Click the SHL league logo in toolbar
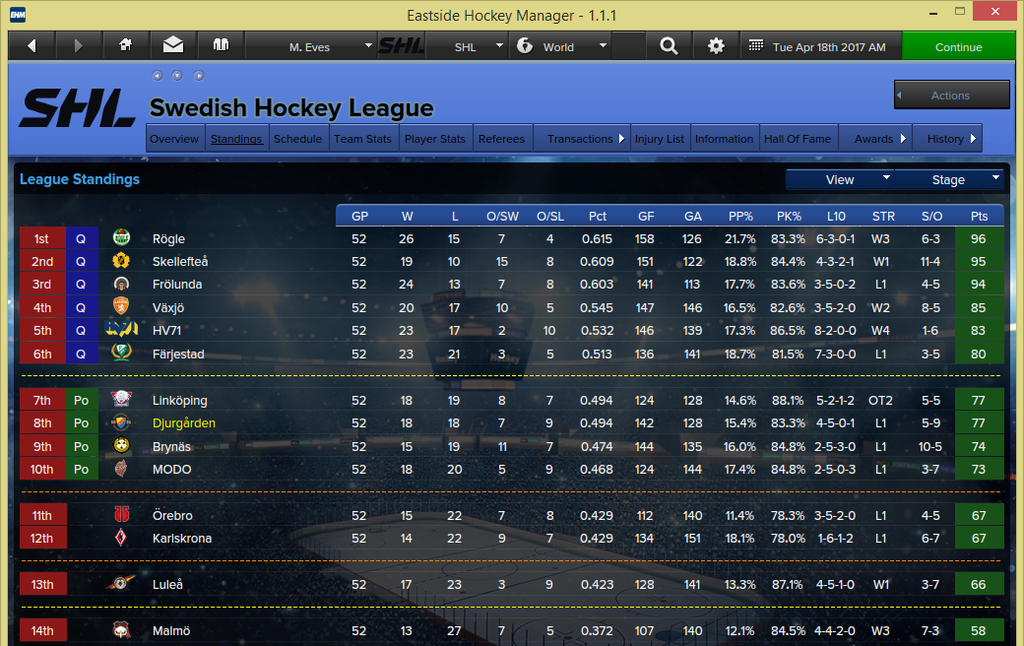 (x=401, y=46)
